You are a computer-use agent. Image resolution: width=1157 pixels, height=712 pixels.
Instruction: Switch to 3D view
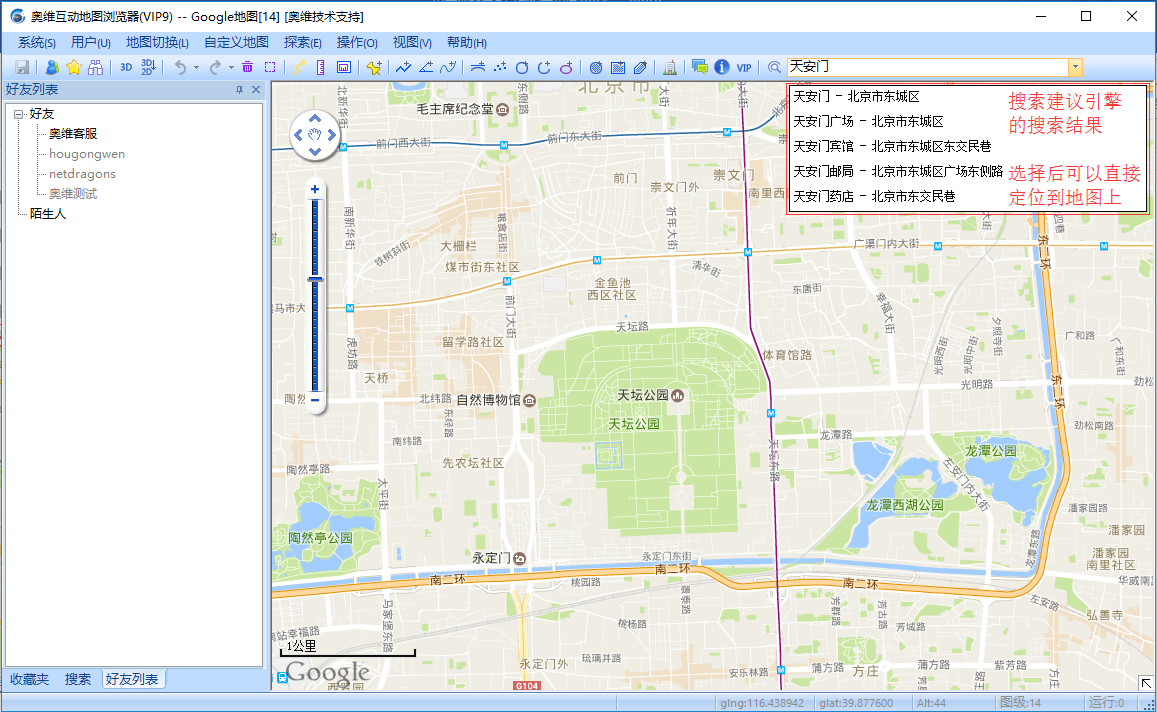(126, 68)
